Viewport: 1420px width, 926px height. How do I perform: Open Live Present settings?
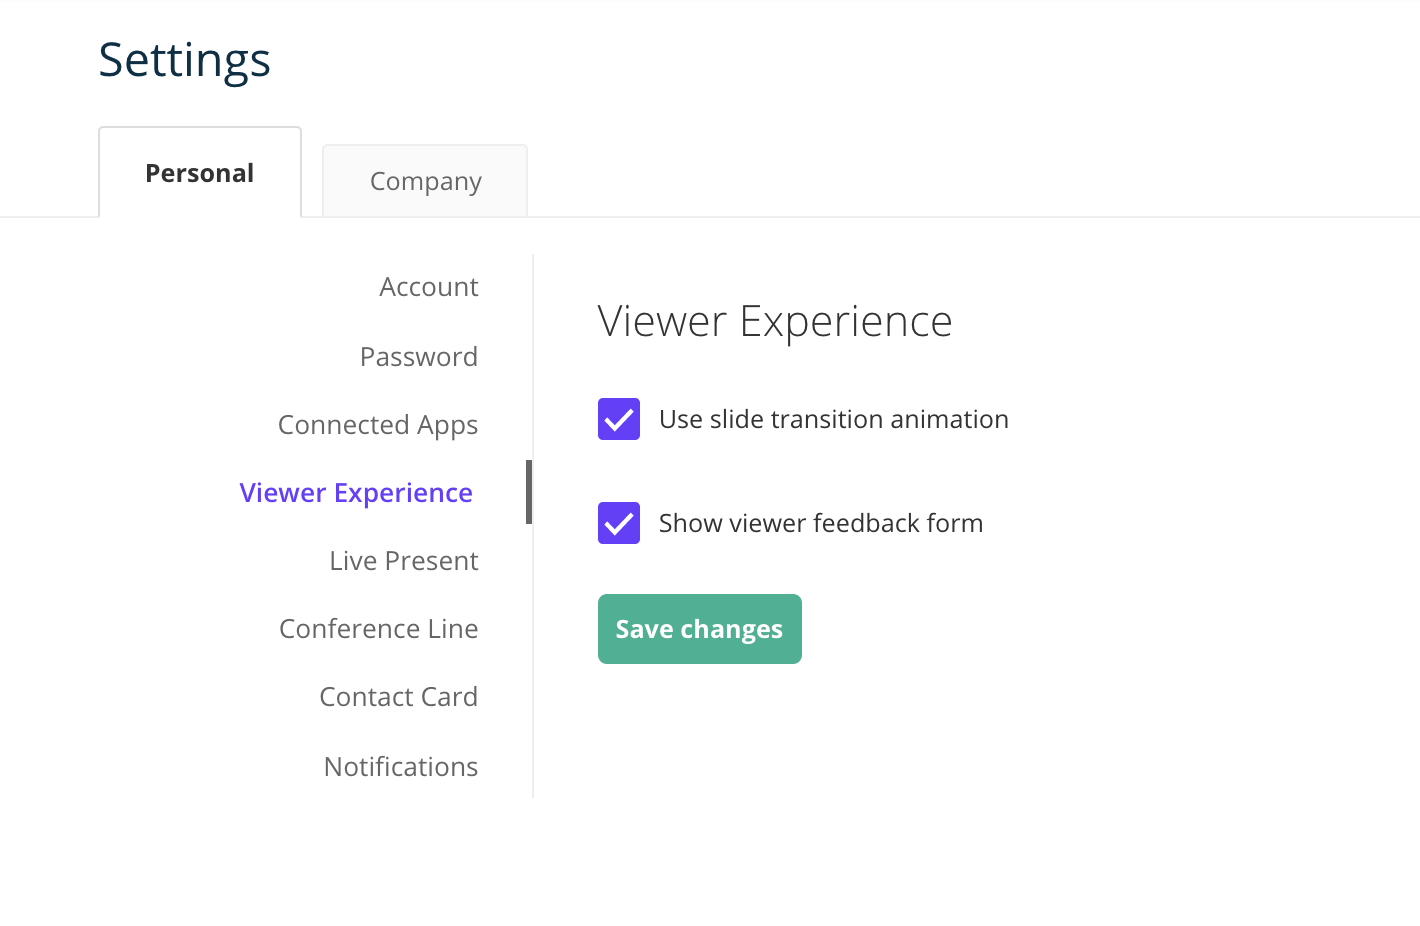point(404,561)
